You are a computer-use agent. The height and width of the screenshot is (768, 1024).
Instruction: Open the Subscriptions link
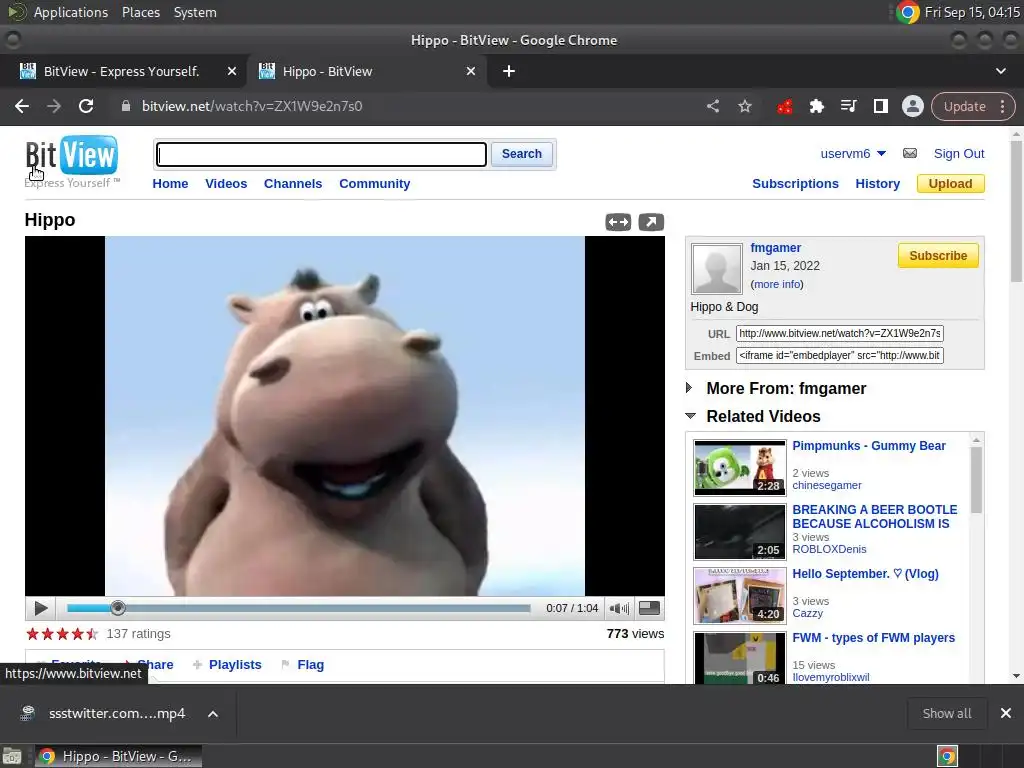(x=795, y=184)
